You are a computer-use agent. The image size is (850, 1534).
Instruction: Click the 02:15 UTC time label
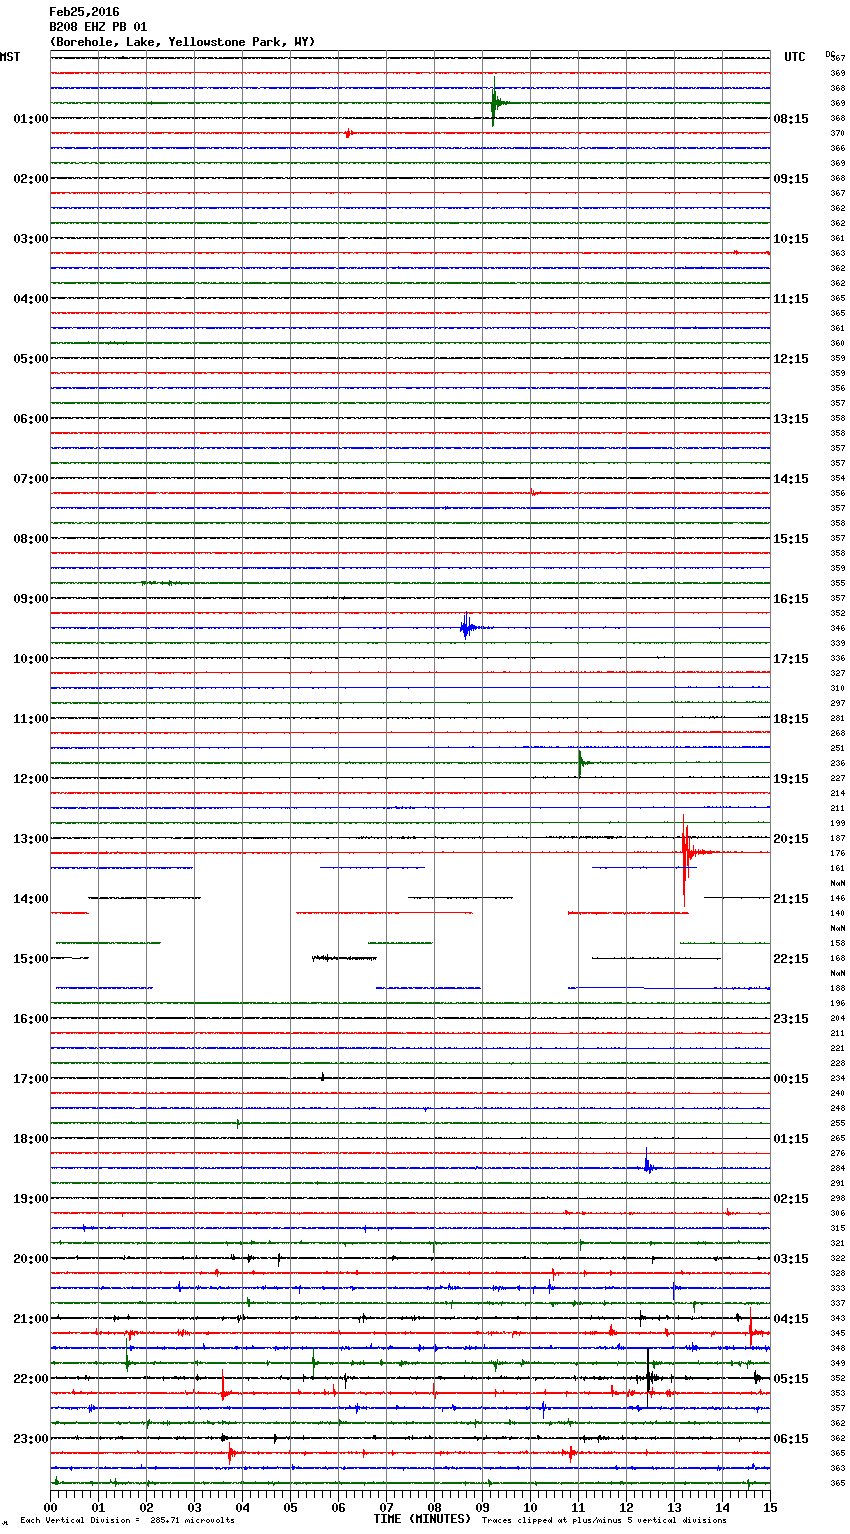pos(791,1199)
